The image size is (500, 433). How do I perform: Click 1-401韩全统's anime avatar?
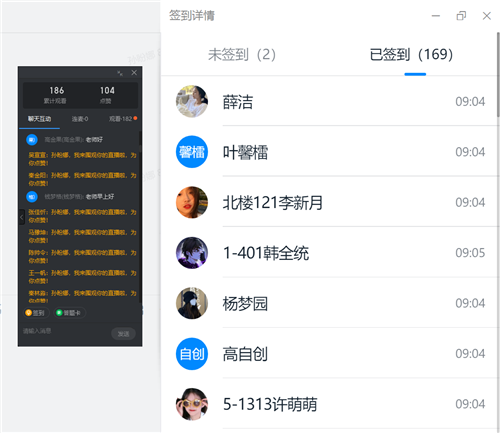click(192, 253)
